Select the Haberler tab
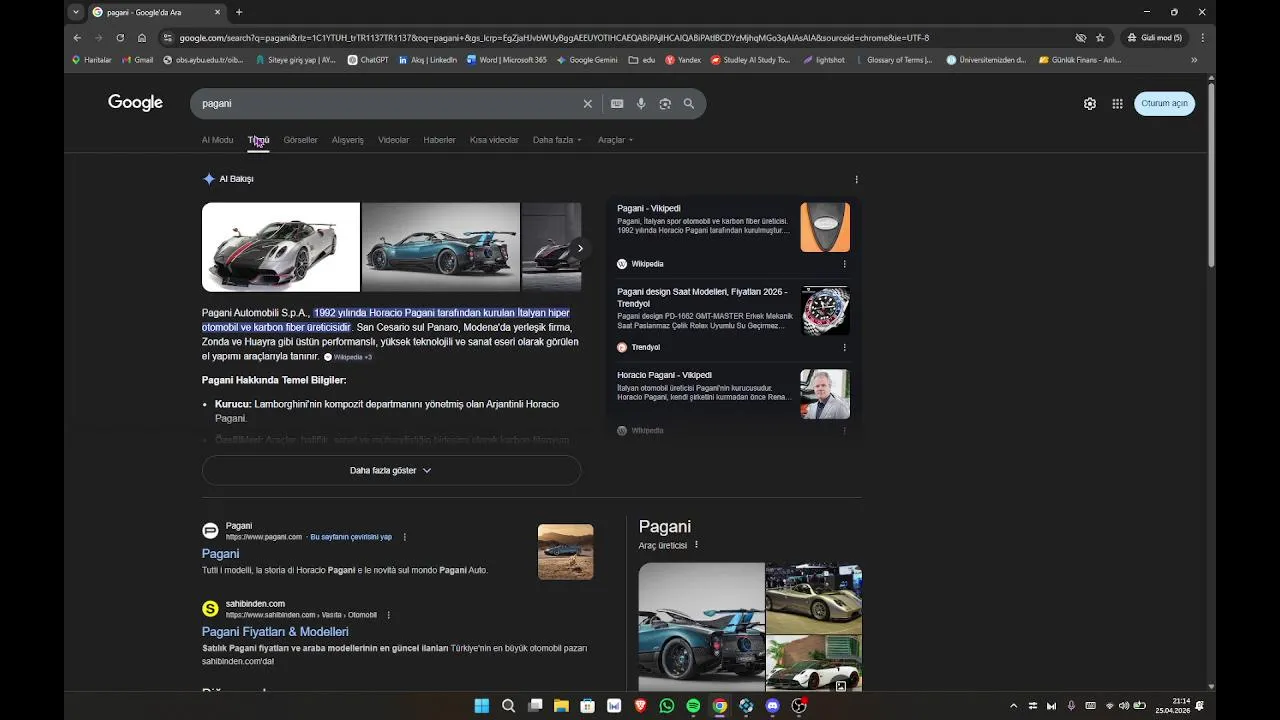 [439, 140]
